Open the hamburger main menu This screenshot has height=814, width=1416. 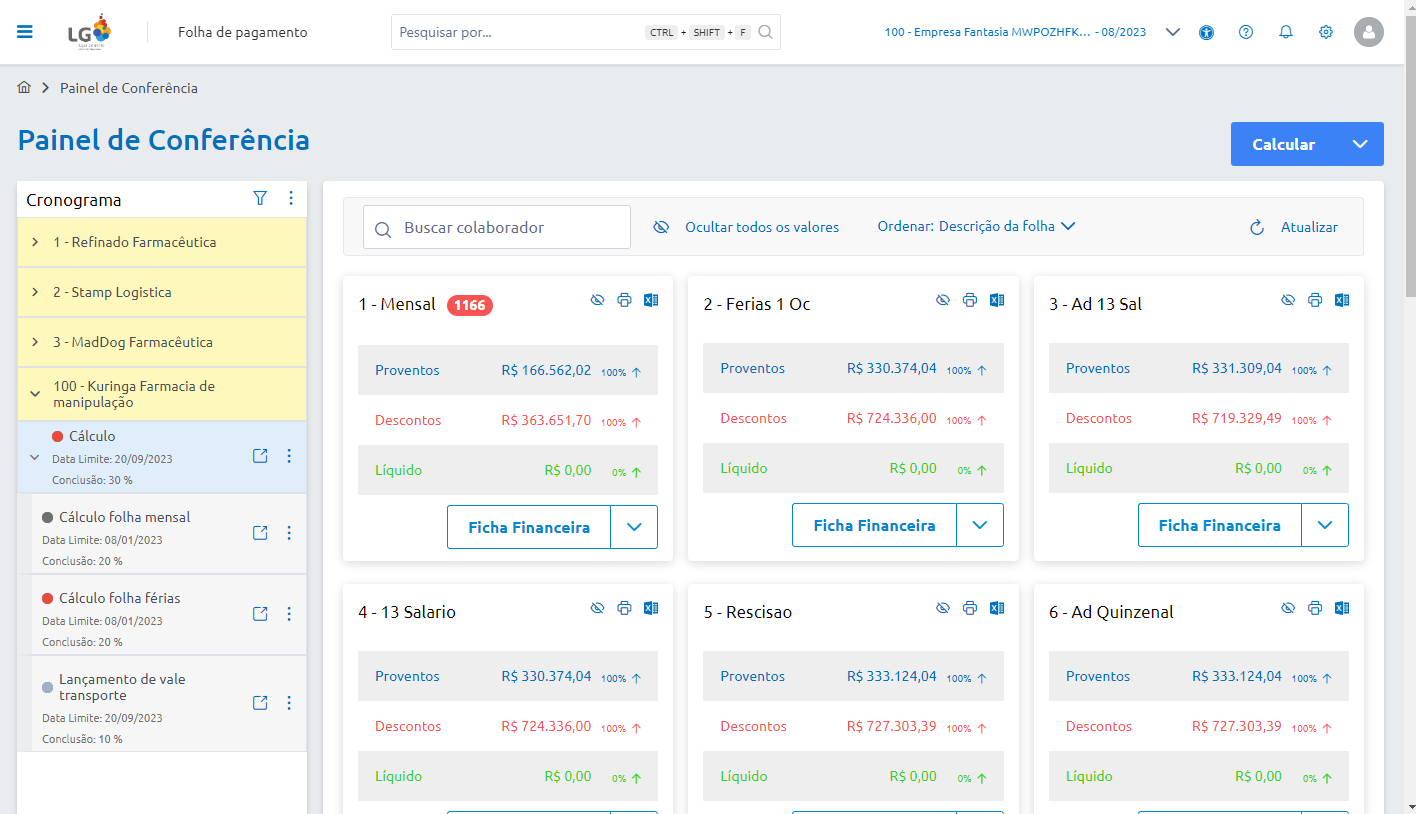click(25, 32)
